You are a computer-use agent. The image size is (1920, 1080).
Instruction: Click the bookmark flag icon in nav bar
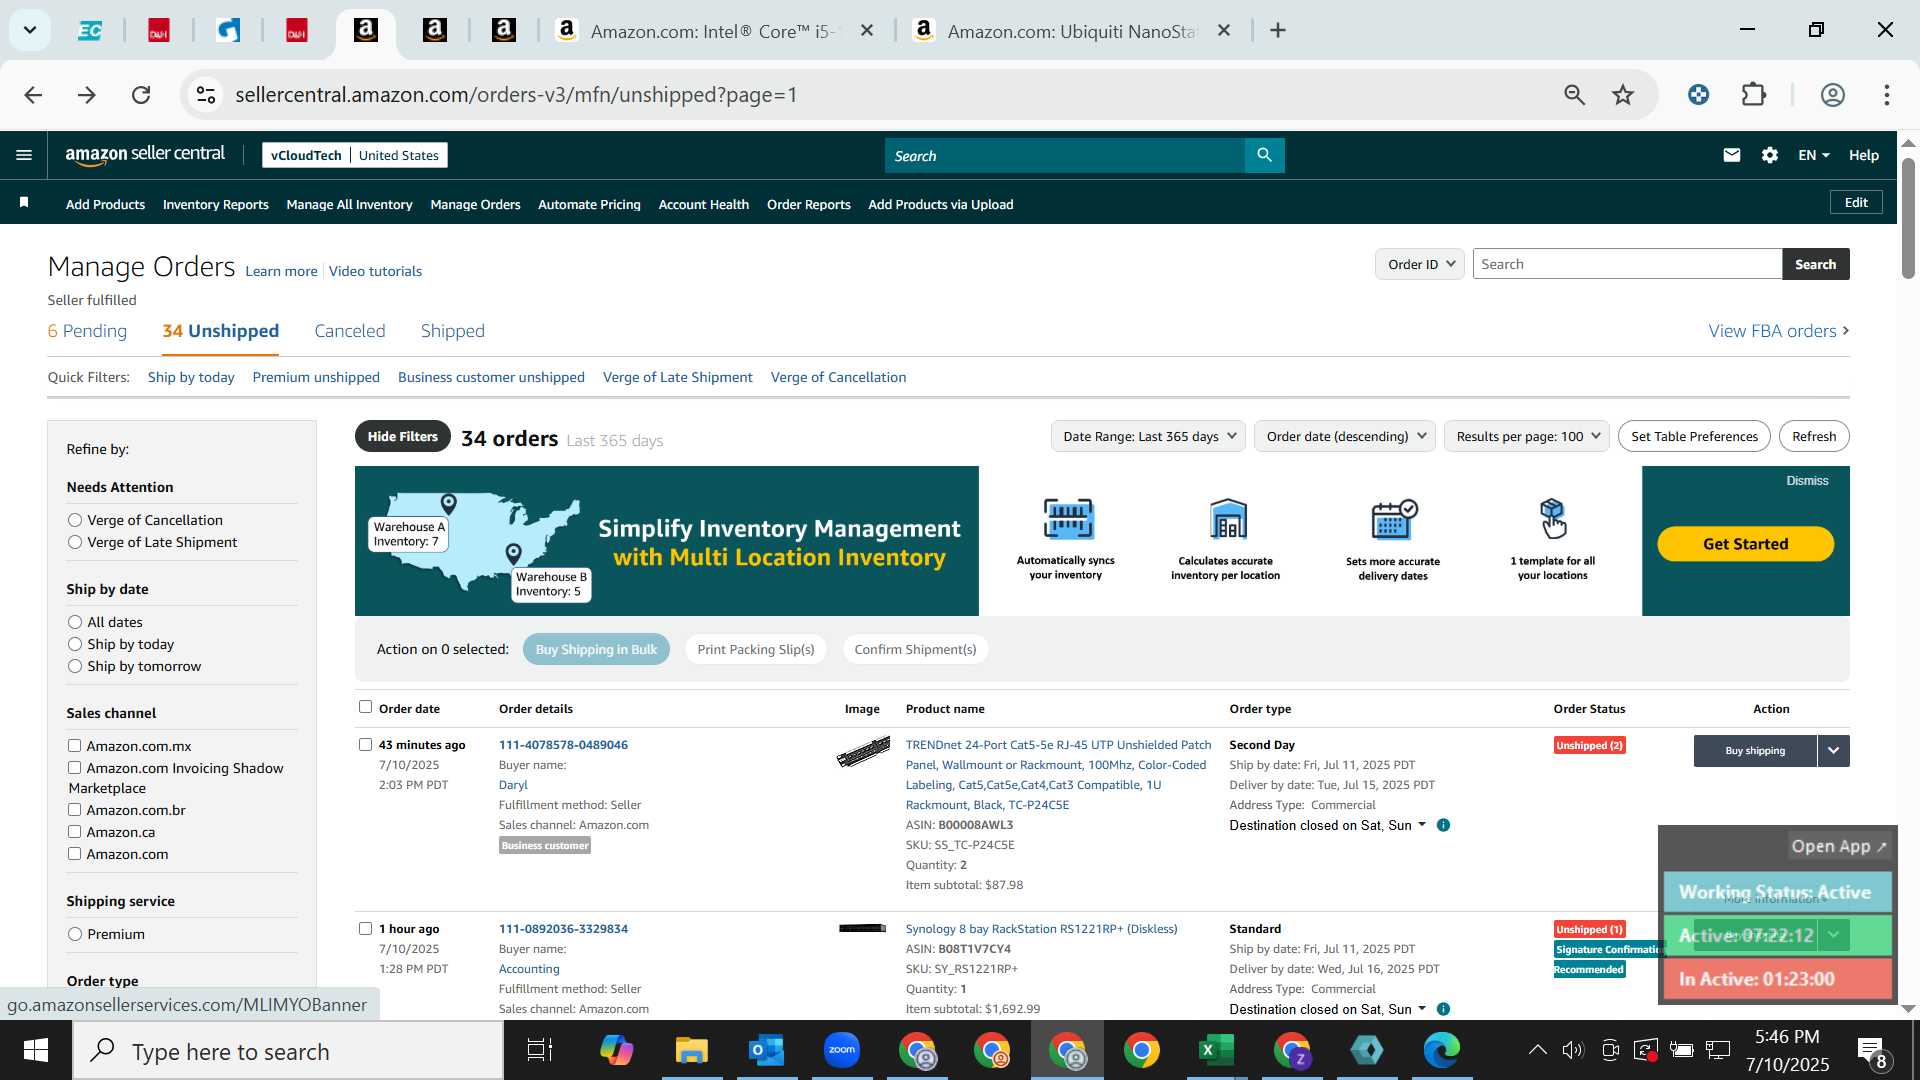(24, 203)
